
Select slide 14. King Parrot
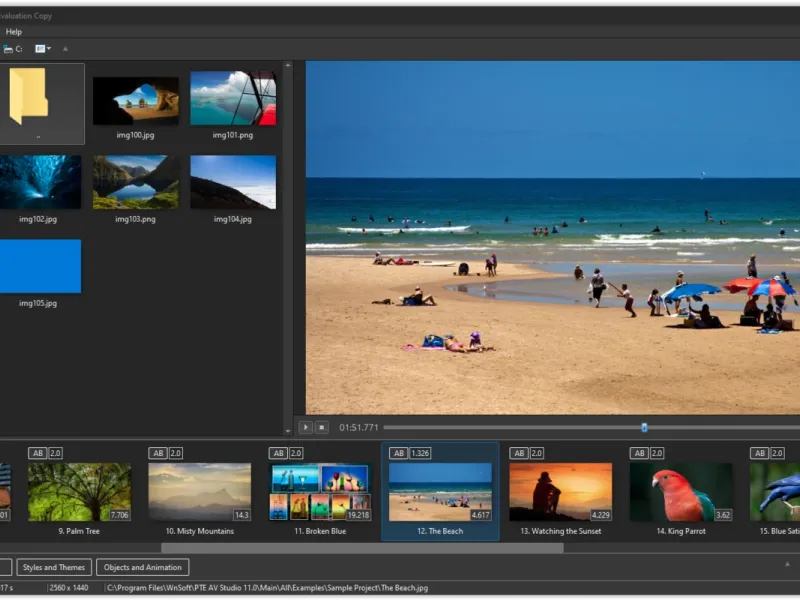tap(681, 492)
